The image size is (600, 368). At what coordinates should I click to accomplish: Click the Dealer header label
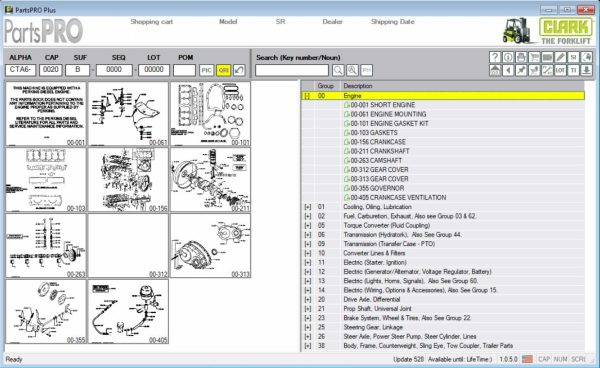332,22
